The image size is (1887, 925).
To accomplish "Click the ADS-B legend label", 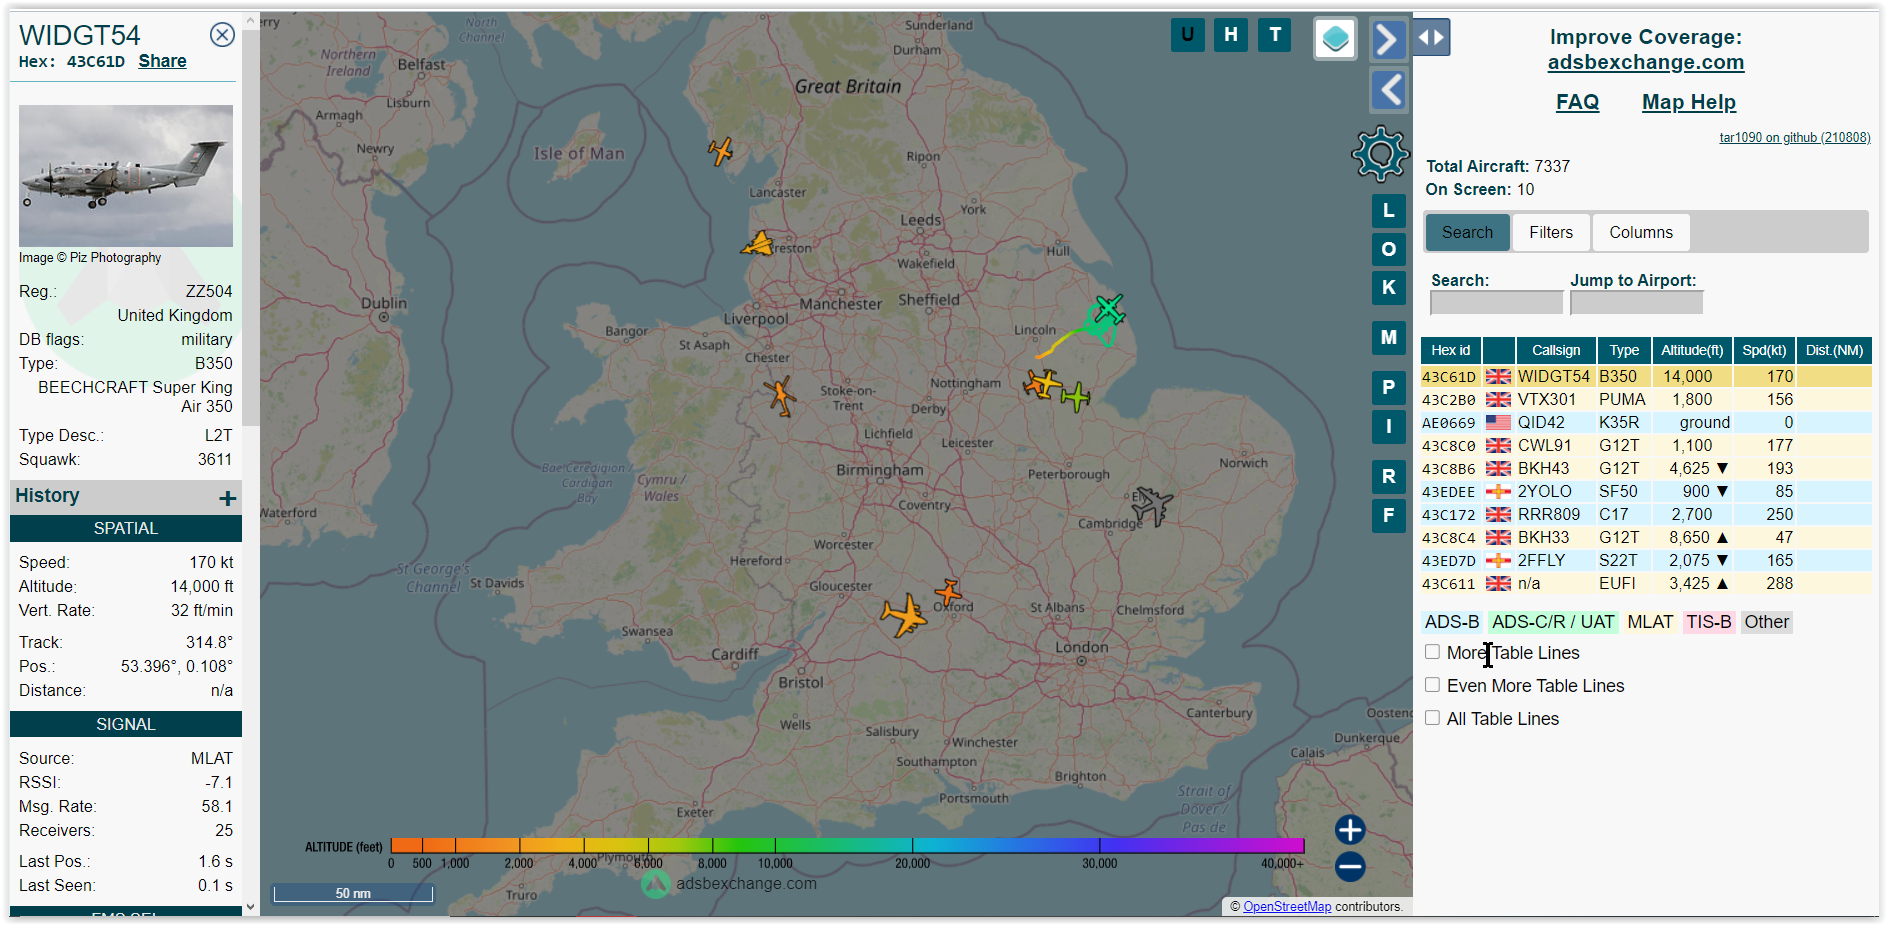I will (1452, 622).
